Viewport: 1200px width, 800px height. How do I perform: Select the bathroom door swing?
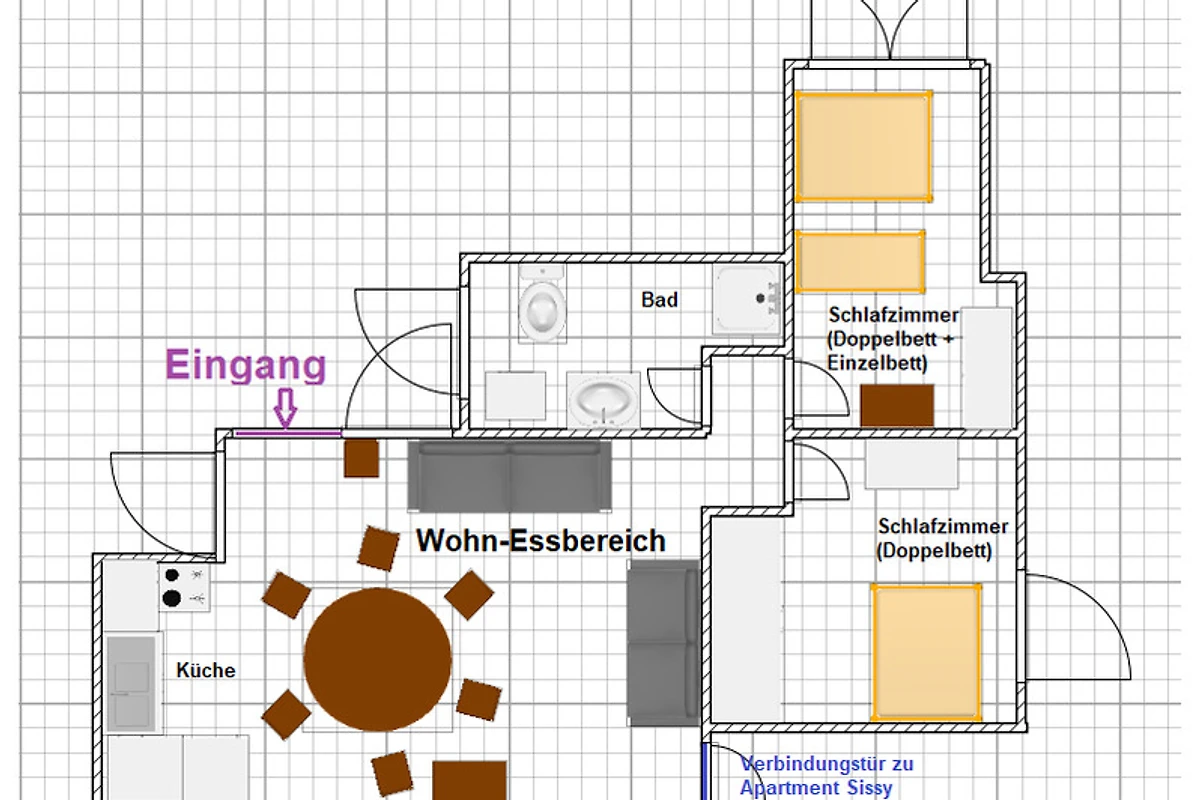[677, 397]
